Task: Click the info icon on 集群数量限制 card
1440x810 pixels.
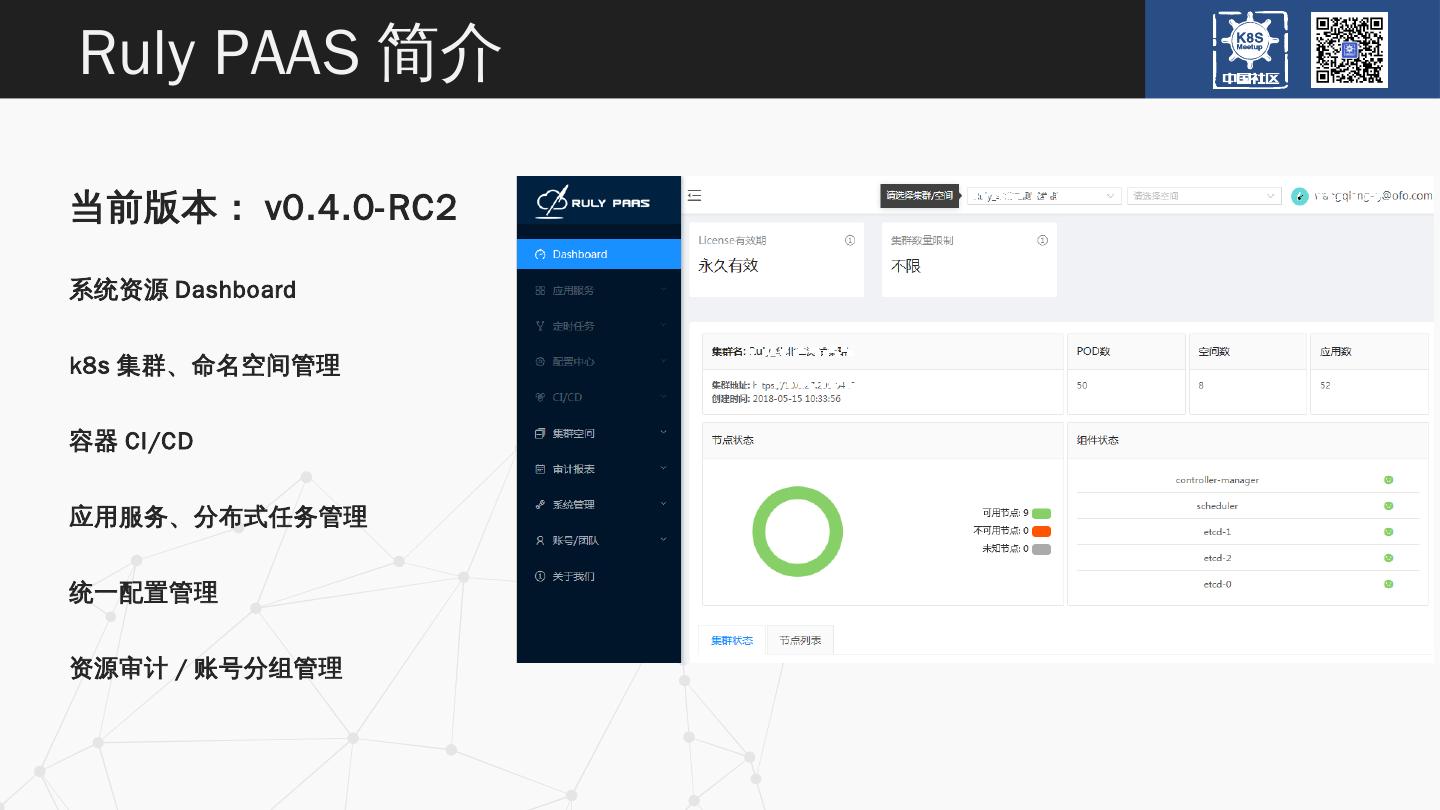Action: pos(1042,240)
